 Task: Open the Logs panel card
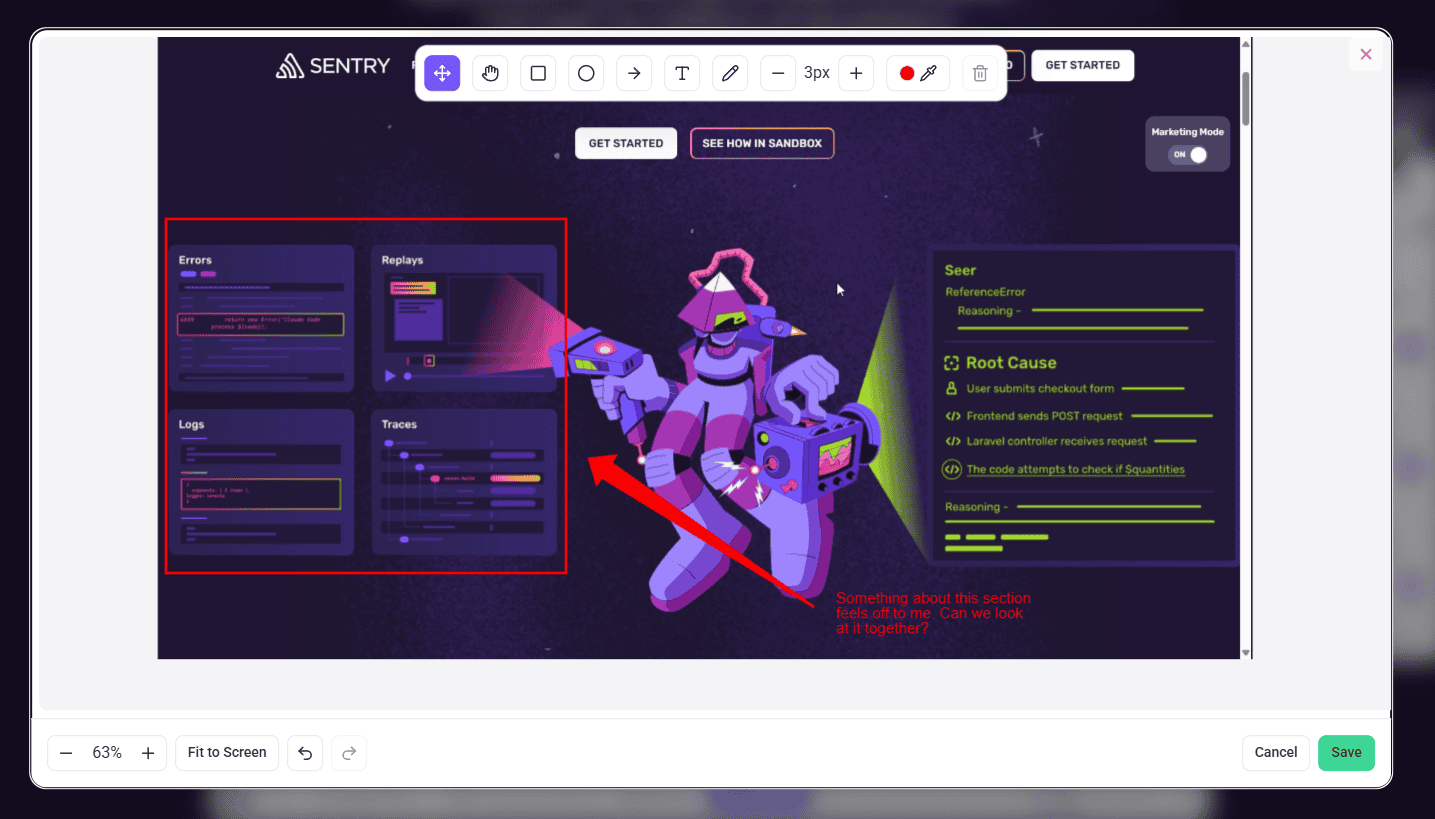(261, 482)
